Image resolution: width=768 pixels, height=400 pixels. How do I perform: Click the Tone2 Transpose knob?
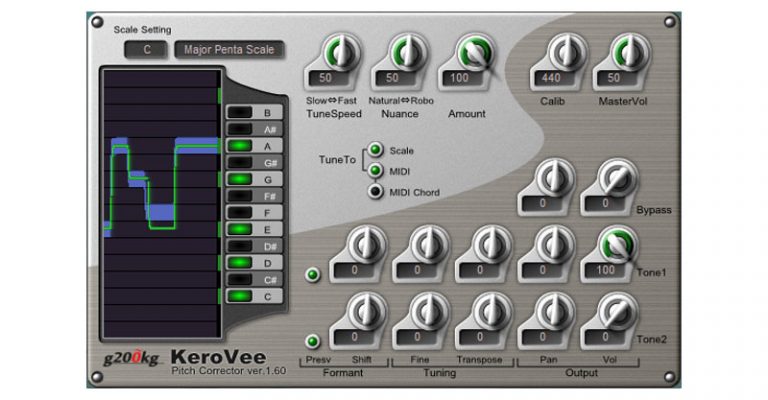click(x=492, y=312)
